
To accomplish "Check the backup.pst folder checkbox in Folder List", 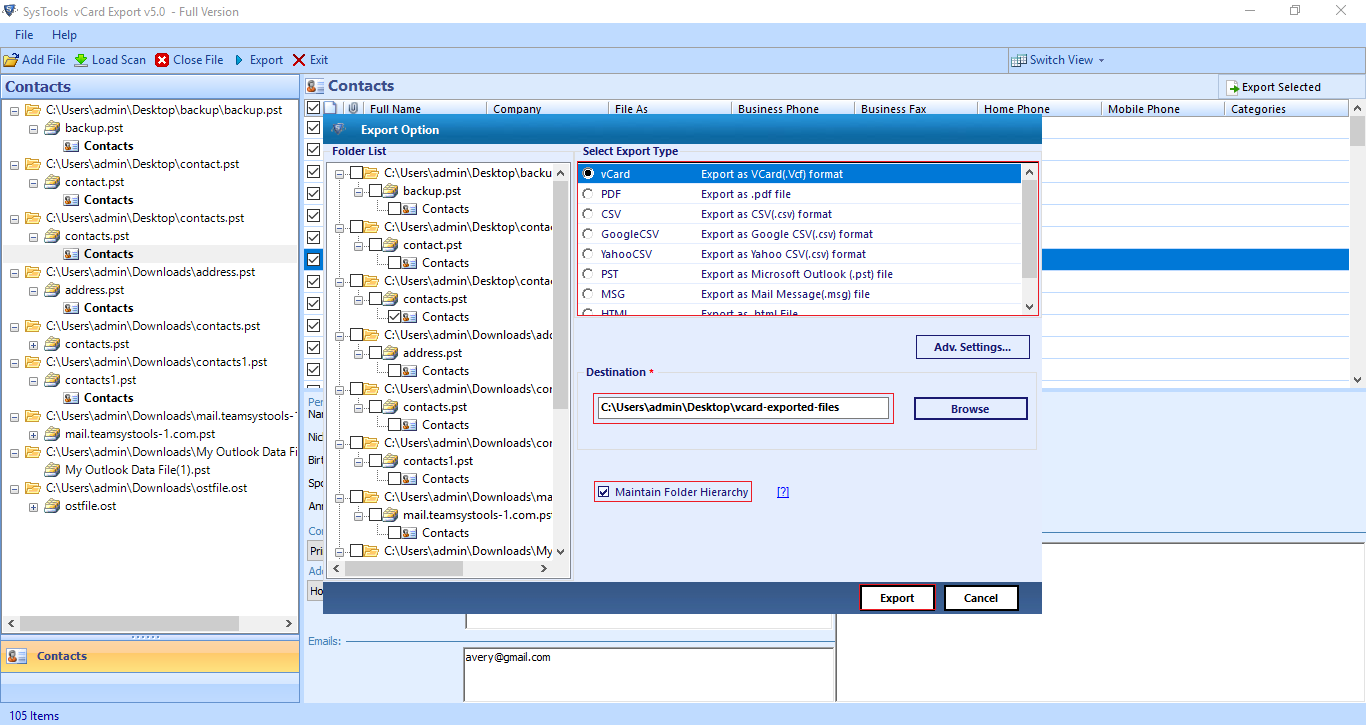I will 376,191.
